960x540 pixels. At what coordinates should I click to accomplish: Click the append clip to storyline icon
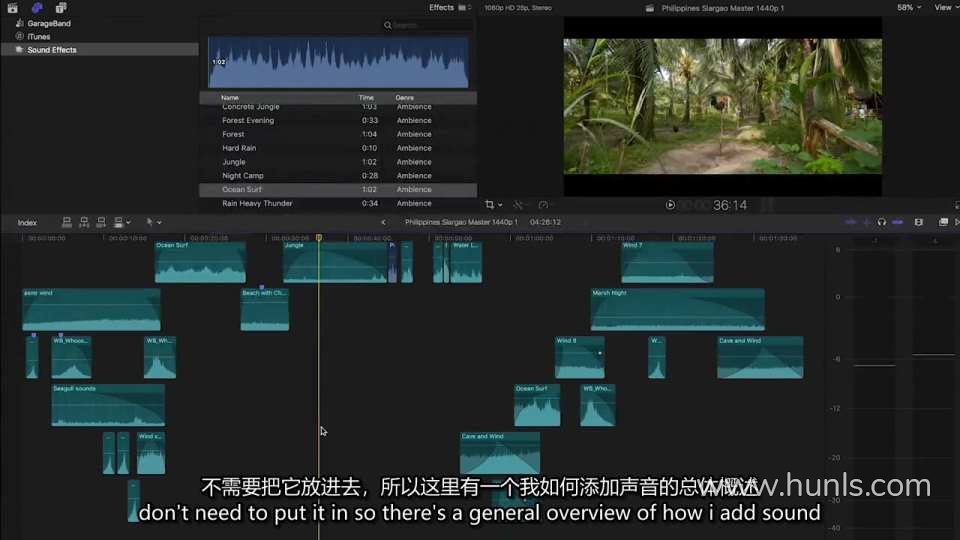pyautogui.click(x=101, y=222)
